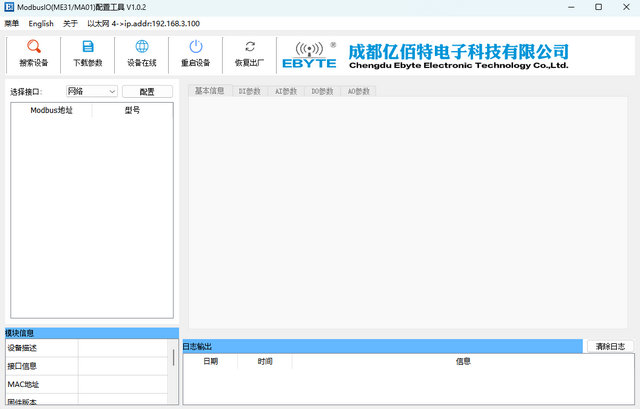Select the DO参数 tab
This screenshot has width=640, height=409.
(322, 91)
